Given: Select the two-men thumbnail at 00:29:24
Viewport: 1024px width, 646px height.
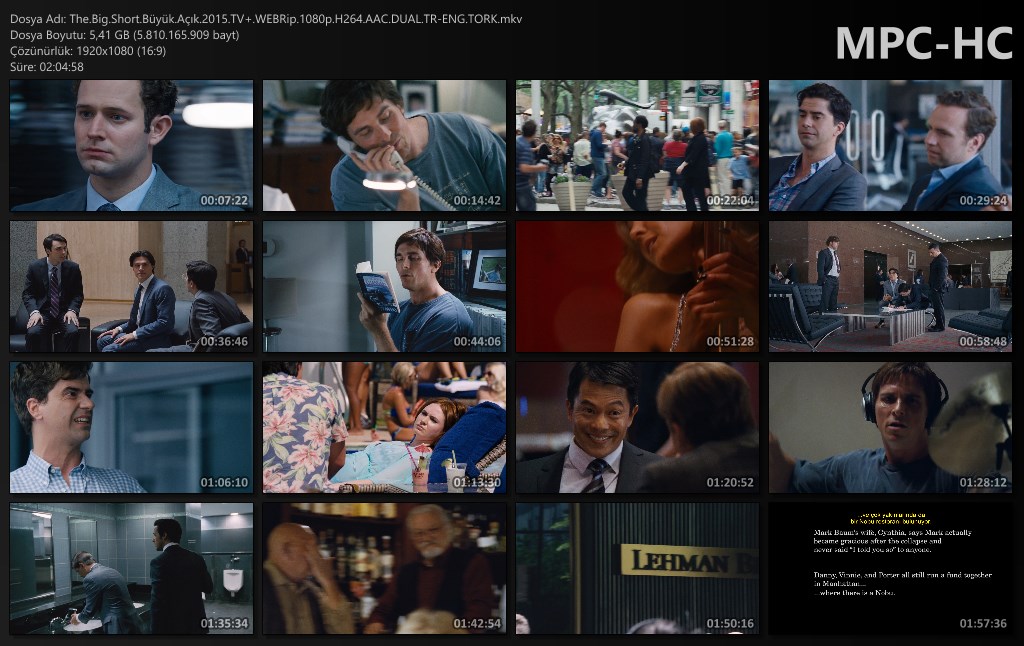Looking at the screenshot, I should 890,146.
